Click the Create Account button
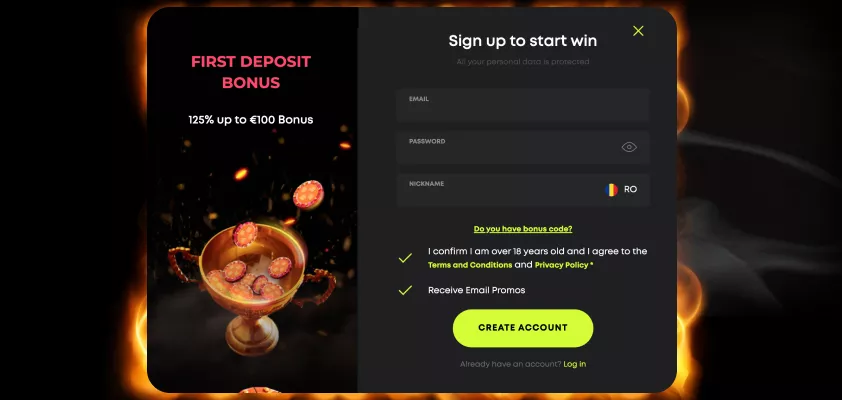Screen dimensions: 842x400 (x=523, y=328)
